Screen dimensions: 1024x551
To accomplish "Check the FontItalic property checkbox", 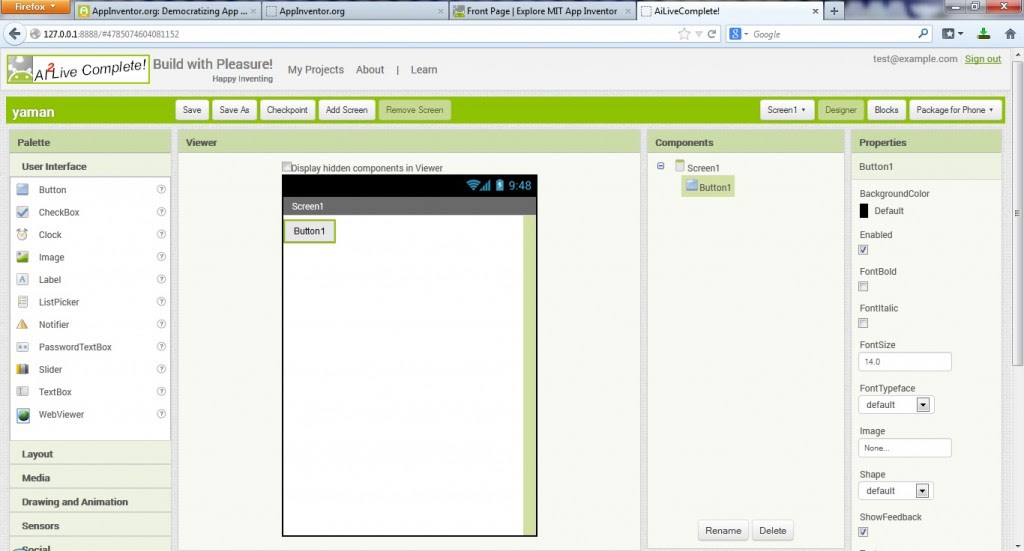I will pos(863,323).
